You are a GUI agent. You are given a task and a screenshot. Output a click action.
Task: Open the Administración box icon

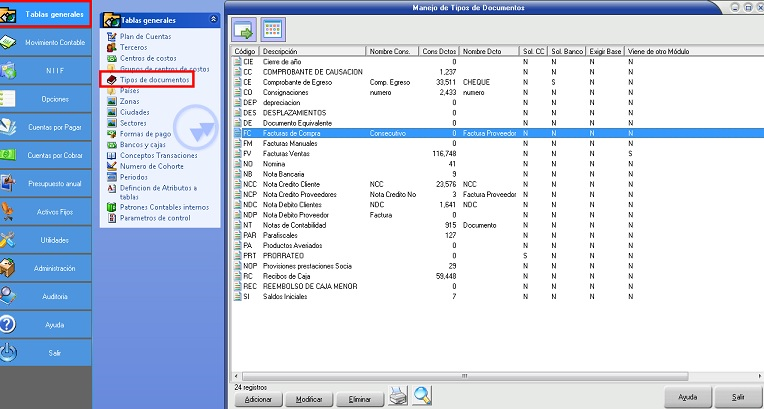click(x=9, y=268)
